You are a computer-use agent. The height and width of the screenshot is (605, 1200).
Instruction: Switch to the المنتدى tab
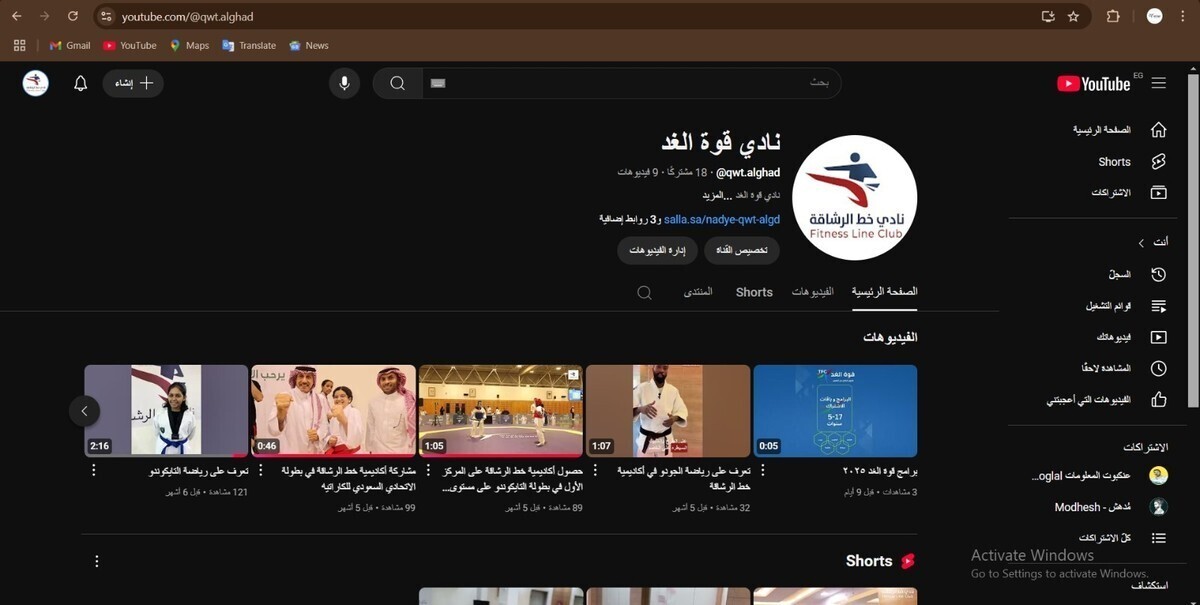[x=698, y=292]
